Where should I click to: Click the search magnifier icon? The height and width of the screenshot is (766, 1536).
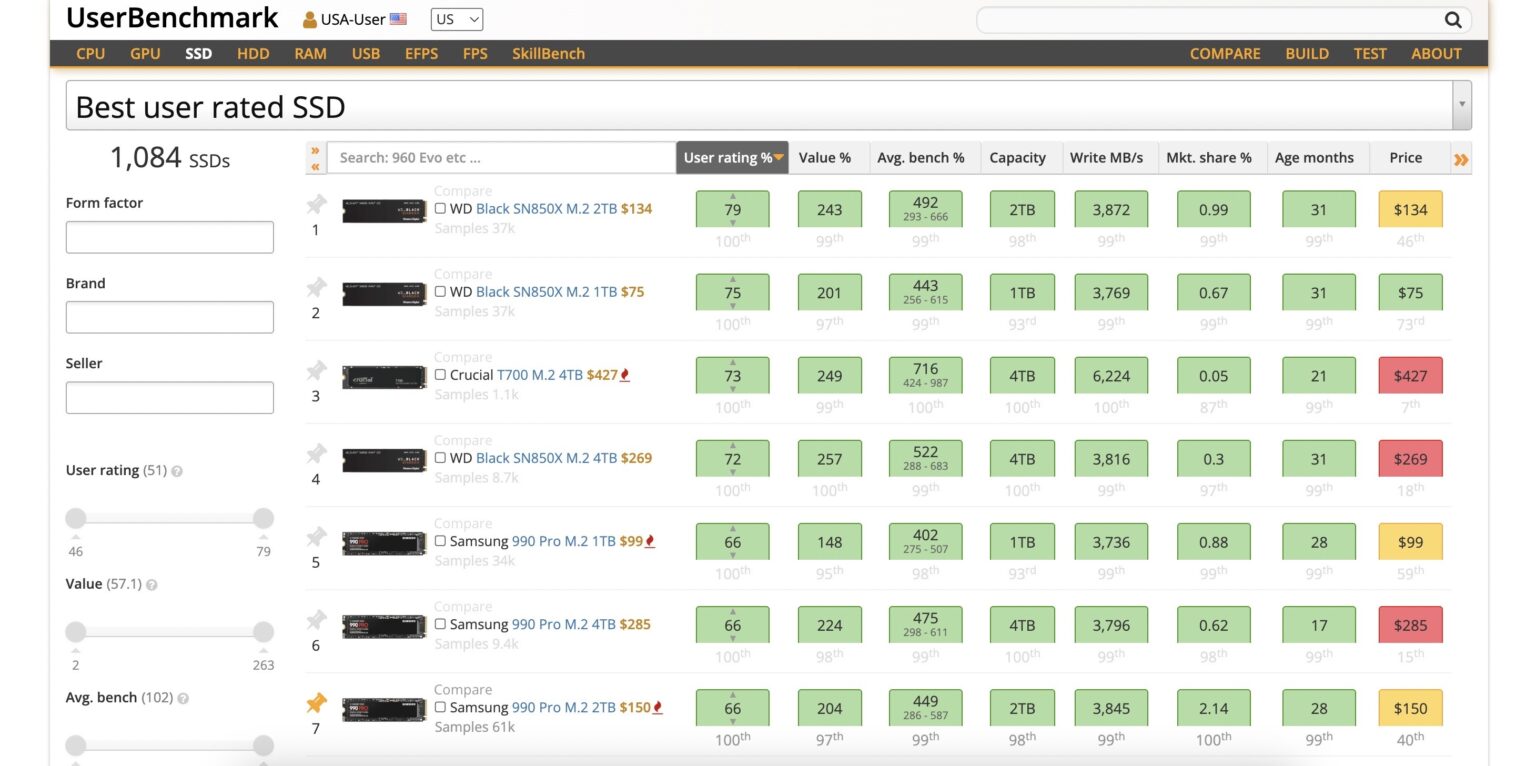pos(1453,20)
